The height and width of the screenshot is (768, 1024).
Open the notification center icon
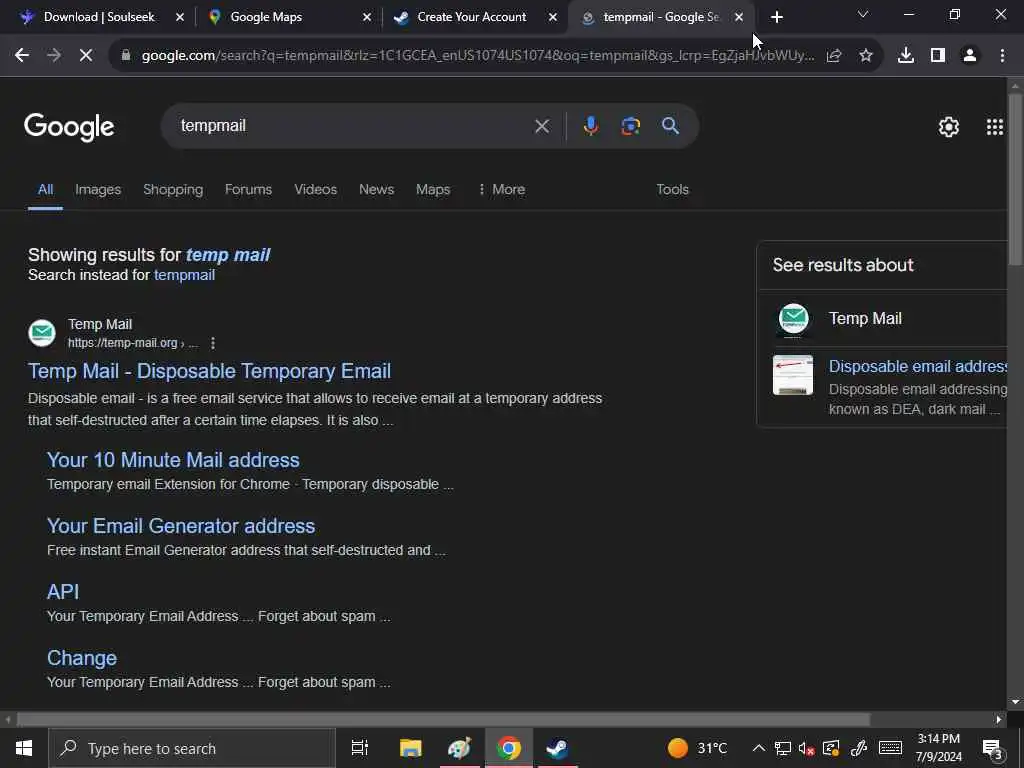[x=992, y=748]
